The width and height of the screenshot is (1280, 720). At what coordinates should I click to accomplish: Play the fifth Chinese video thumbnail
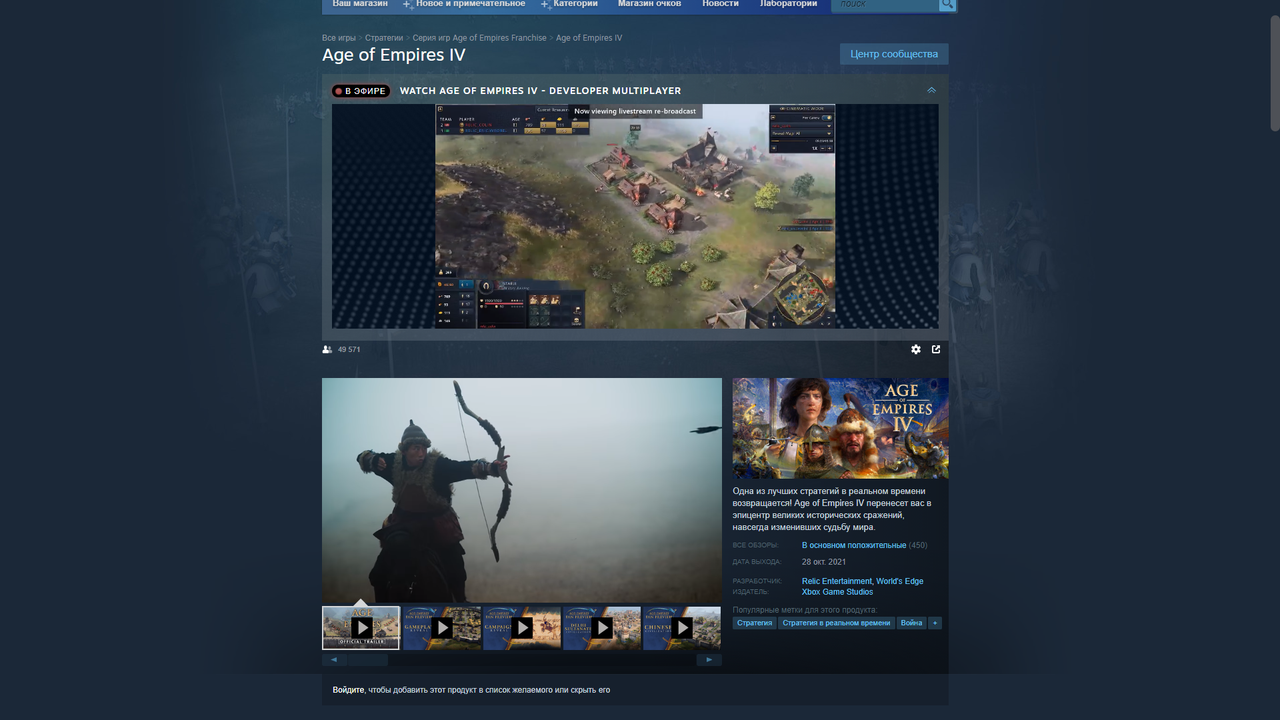(x=682, y=628)
